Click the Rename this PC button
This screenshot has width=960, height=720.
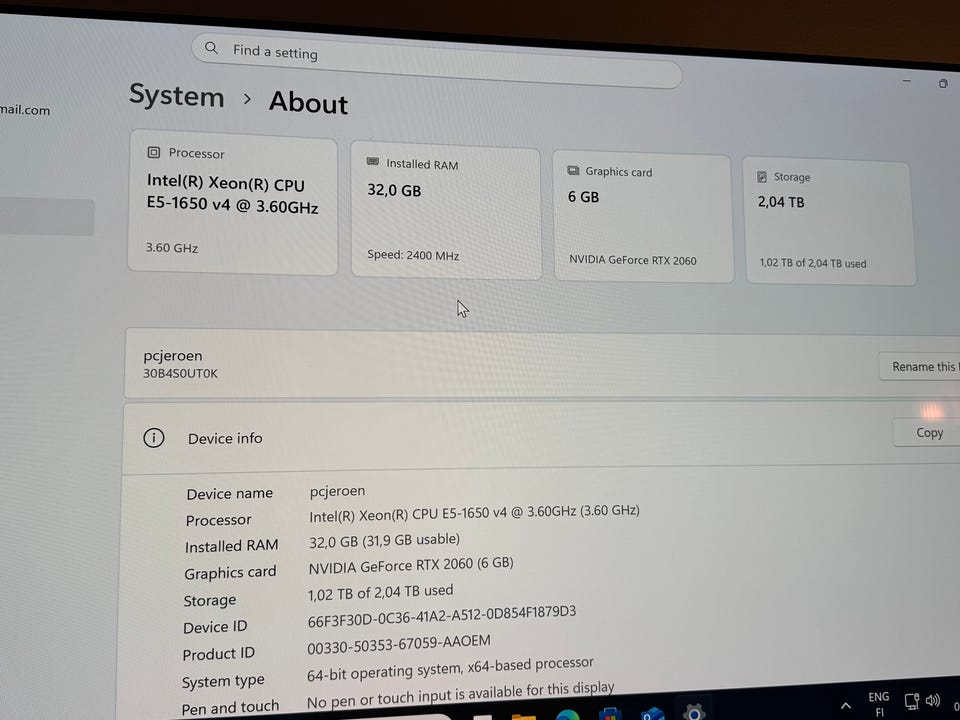(x=920, y=367)
